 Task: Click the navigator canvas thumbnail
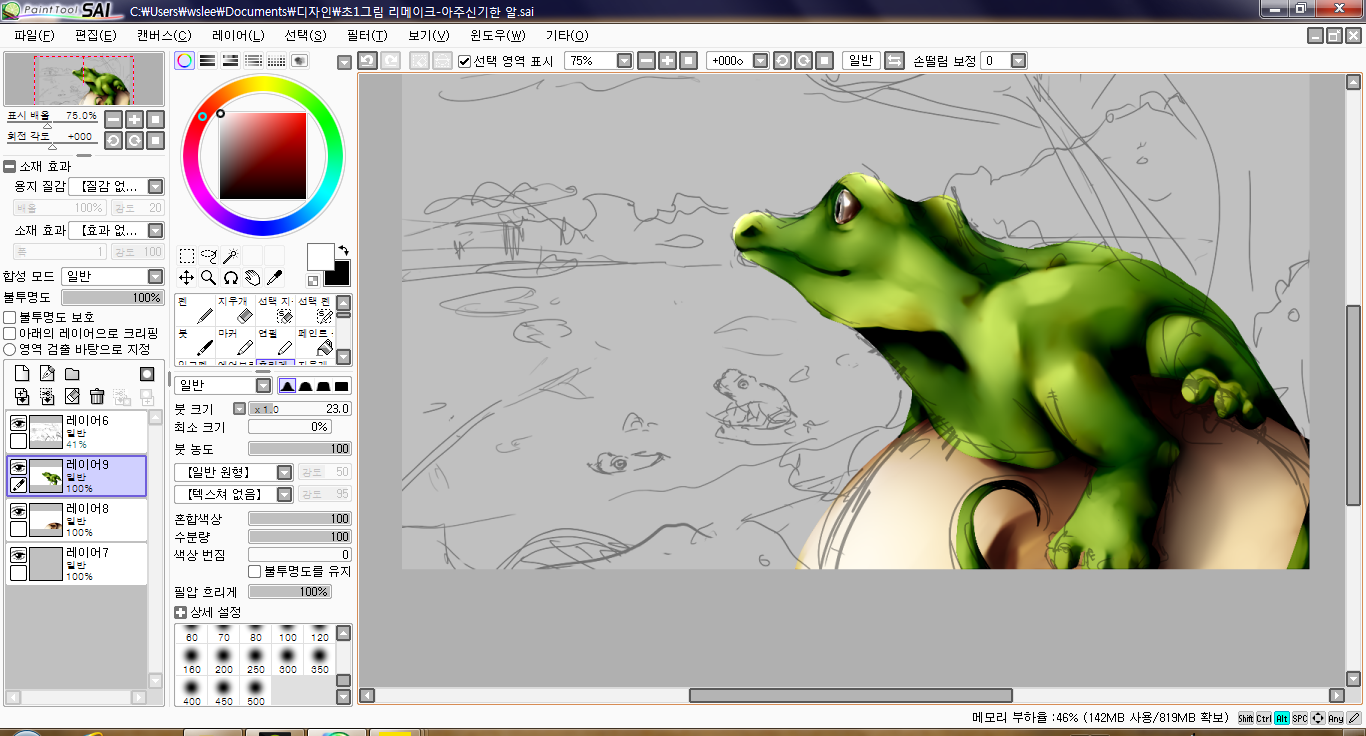pyautogui.click(x=84, y=79)
